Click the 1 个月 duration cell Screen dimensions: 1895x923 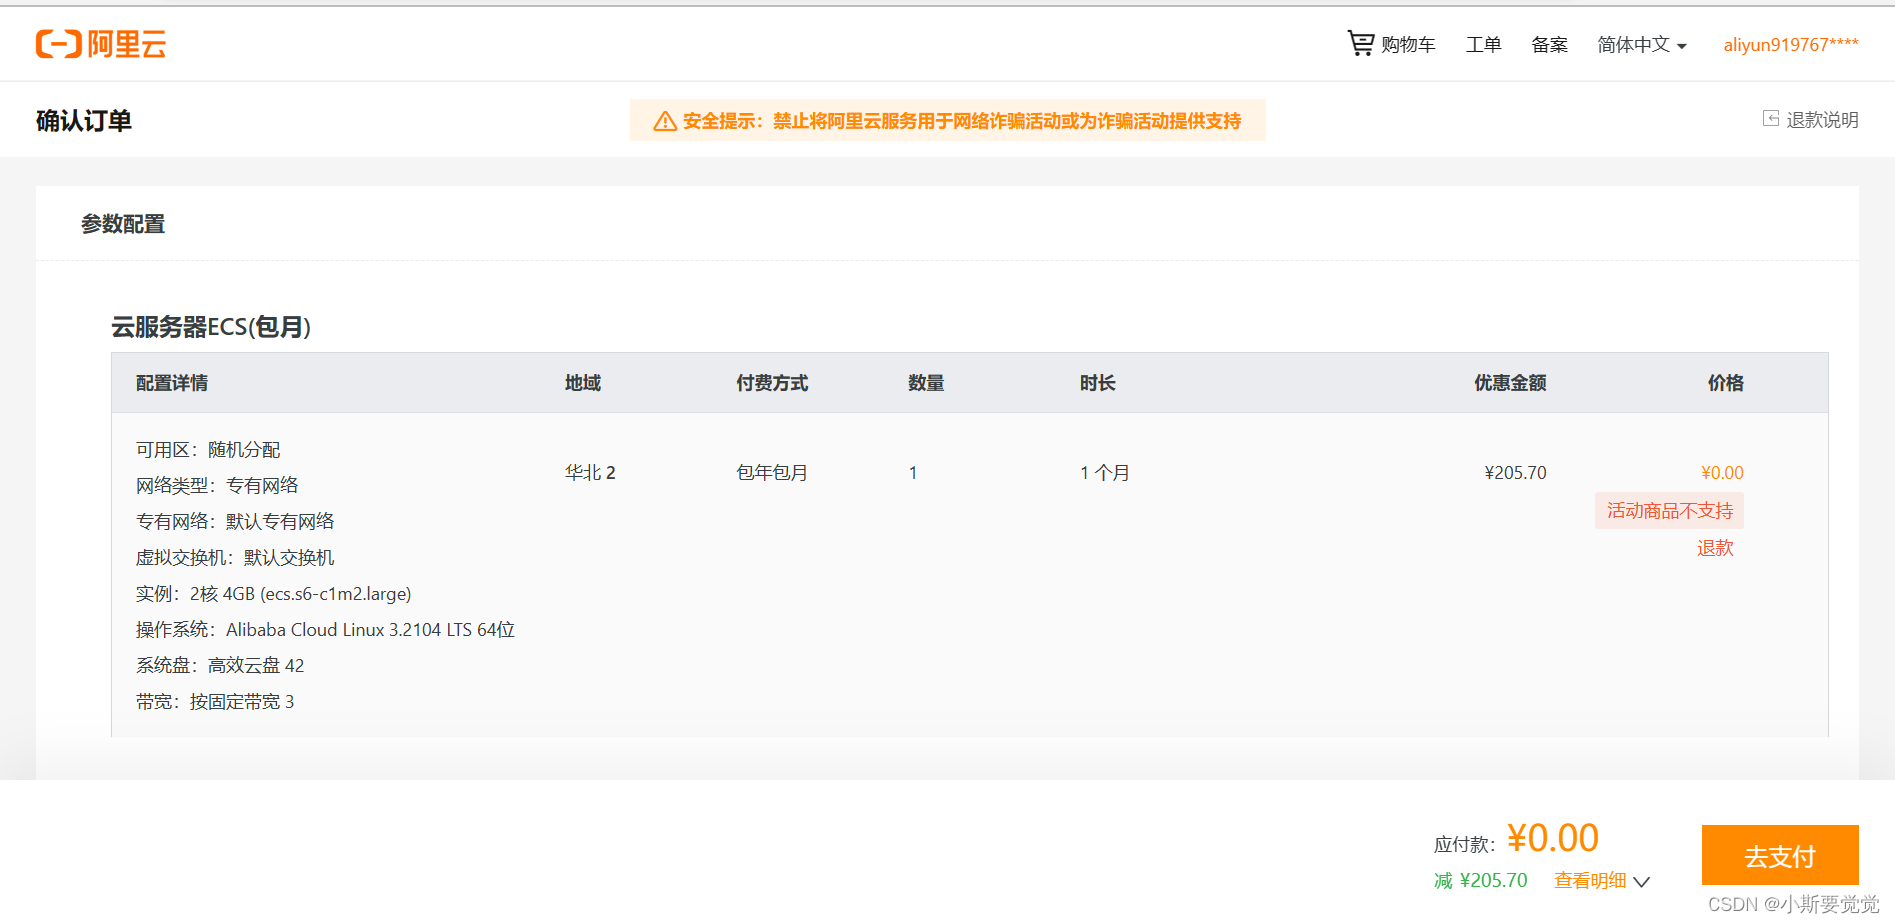click(x=1105, y=473)
